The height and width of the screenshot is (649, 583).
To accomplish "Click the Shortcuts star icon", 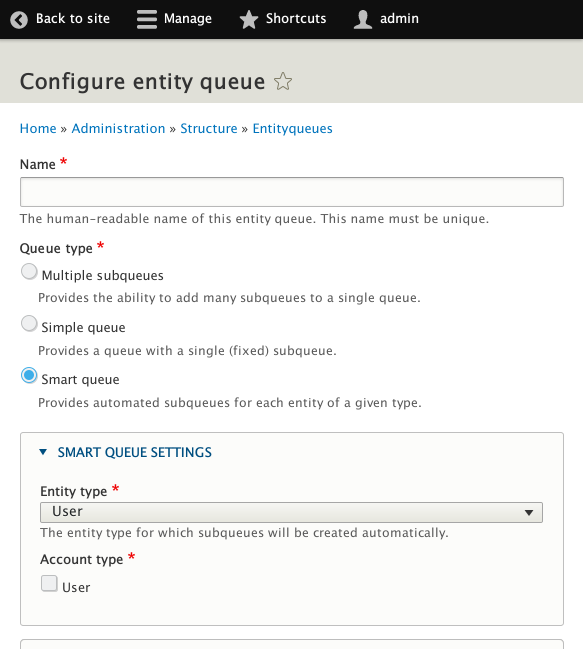I will pyautogui.click(x=249, y=19).
